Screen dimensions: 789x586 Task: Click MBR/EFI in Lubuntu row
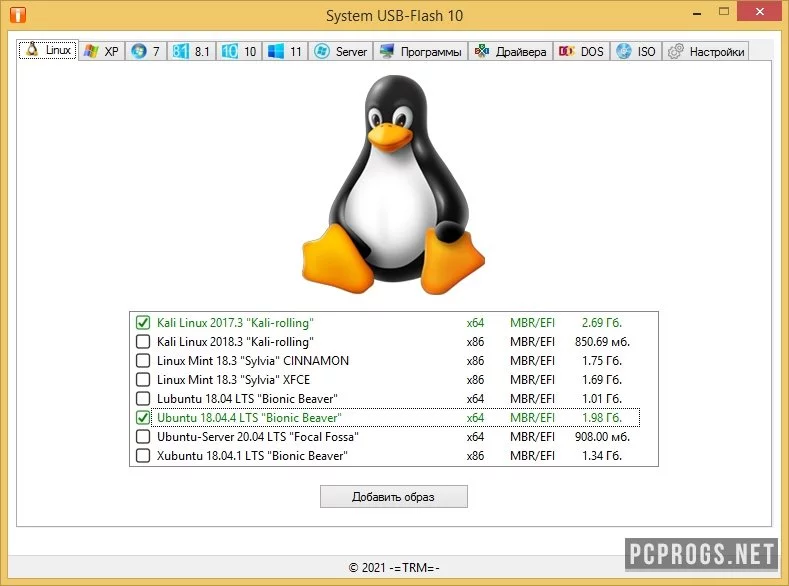(532, 398)
